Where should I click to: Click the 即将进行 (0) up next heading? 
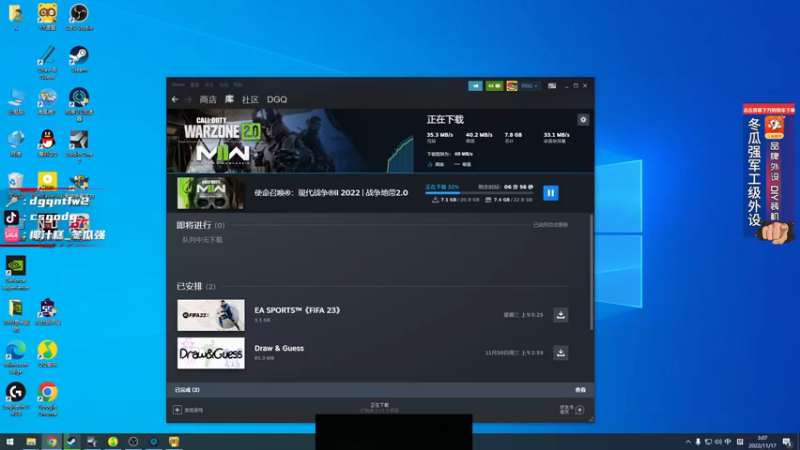coord(201,225)
